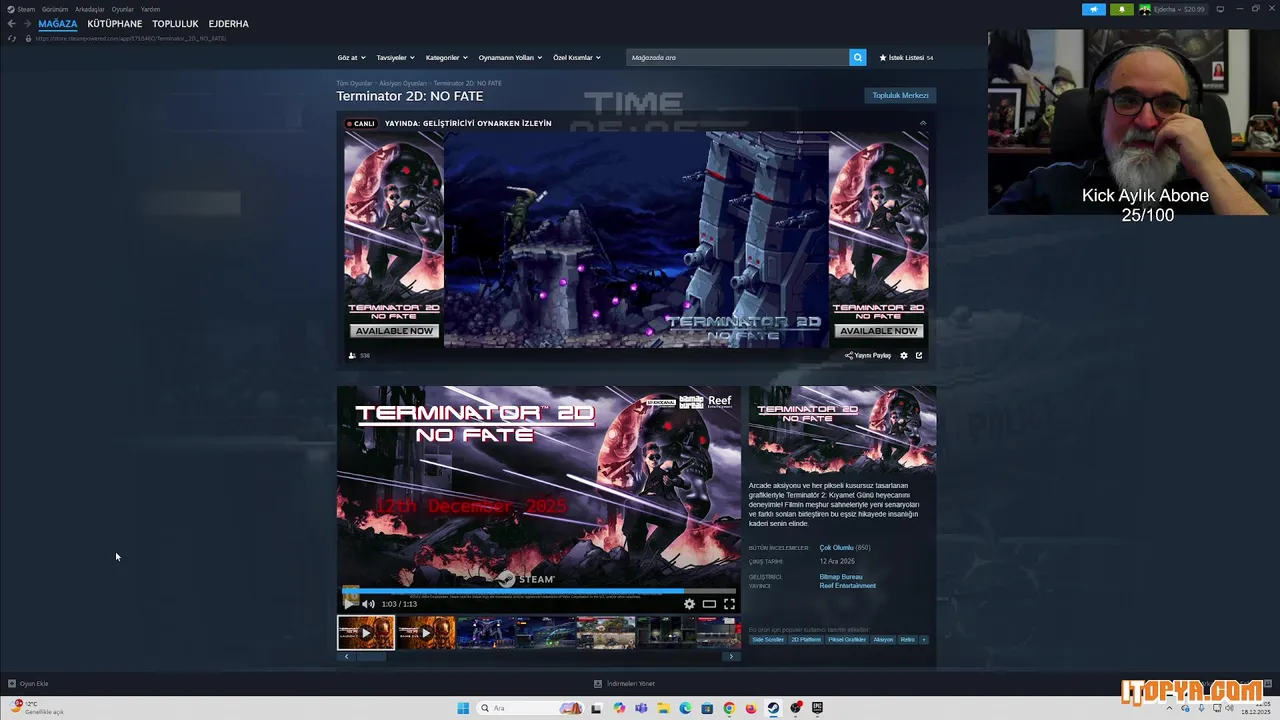Image resolution: width=1280 pixels, height=720 pixels.
Task: Open the Görünüm menu
Action: tap(55, 9)
